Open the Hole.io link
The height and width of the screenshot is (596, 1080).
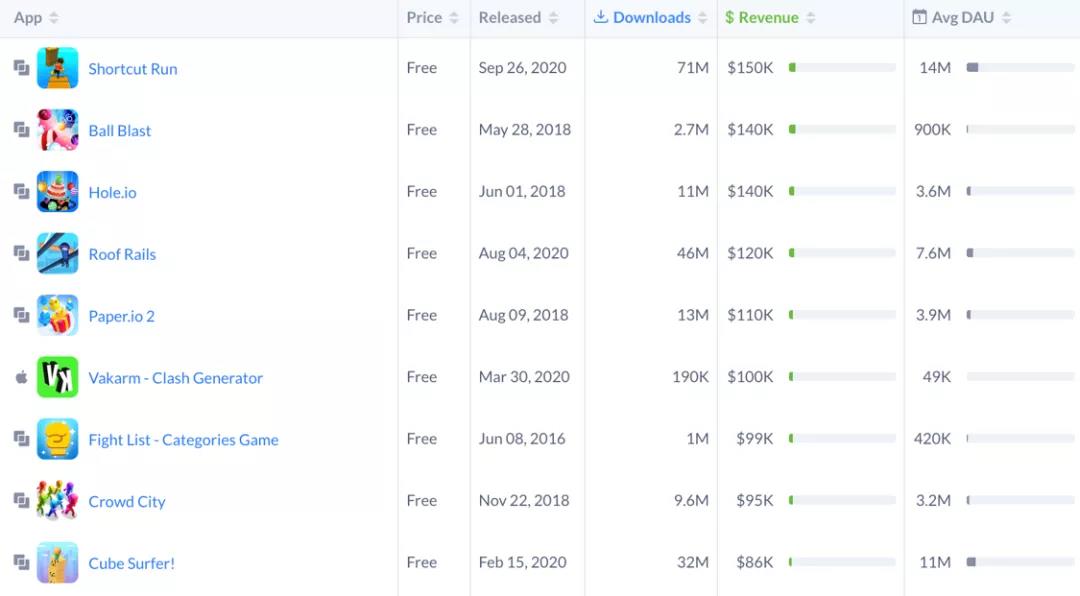112,192
